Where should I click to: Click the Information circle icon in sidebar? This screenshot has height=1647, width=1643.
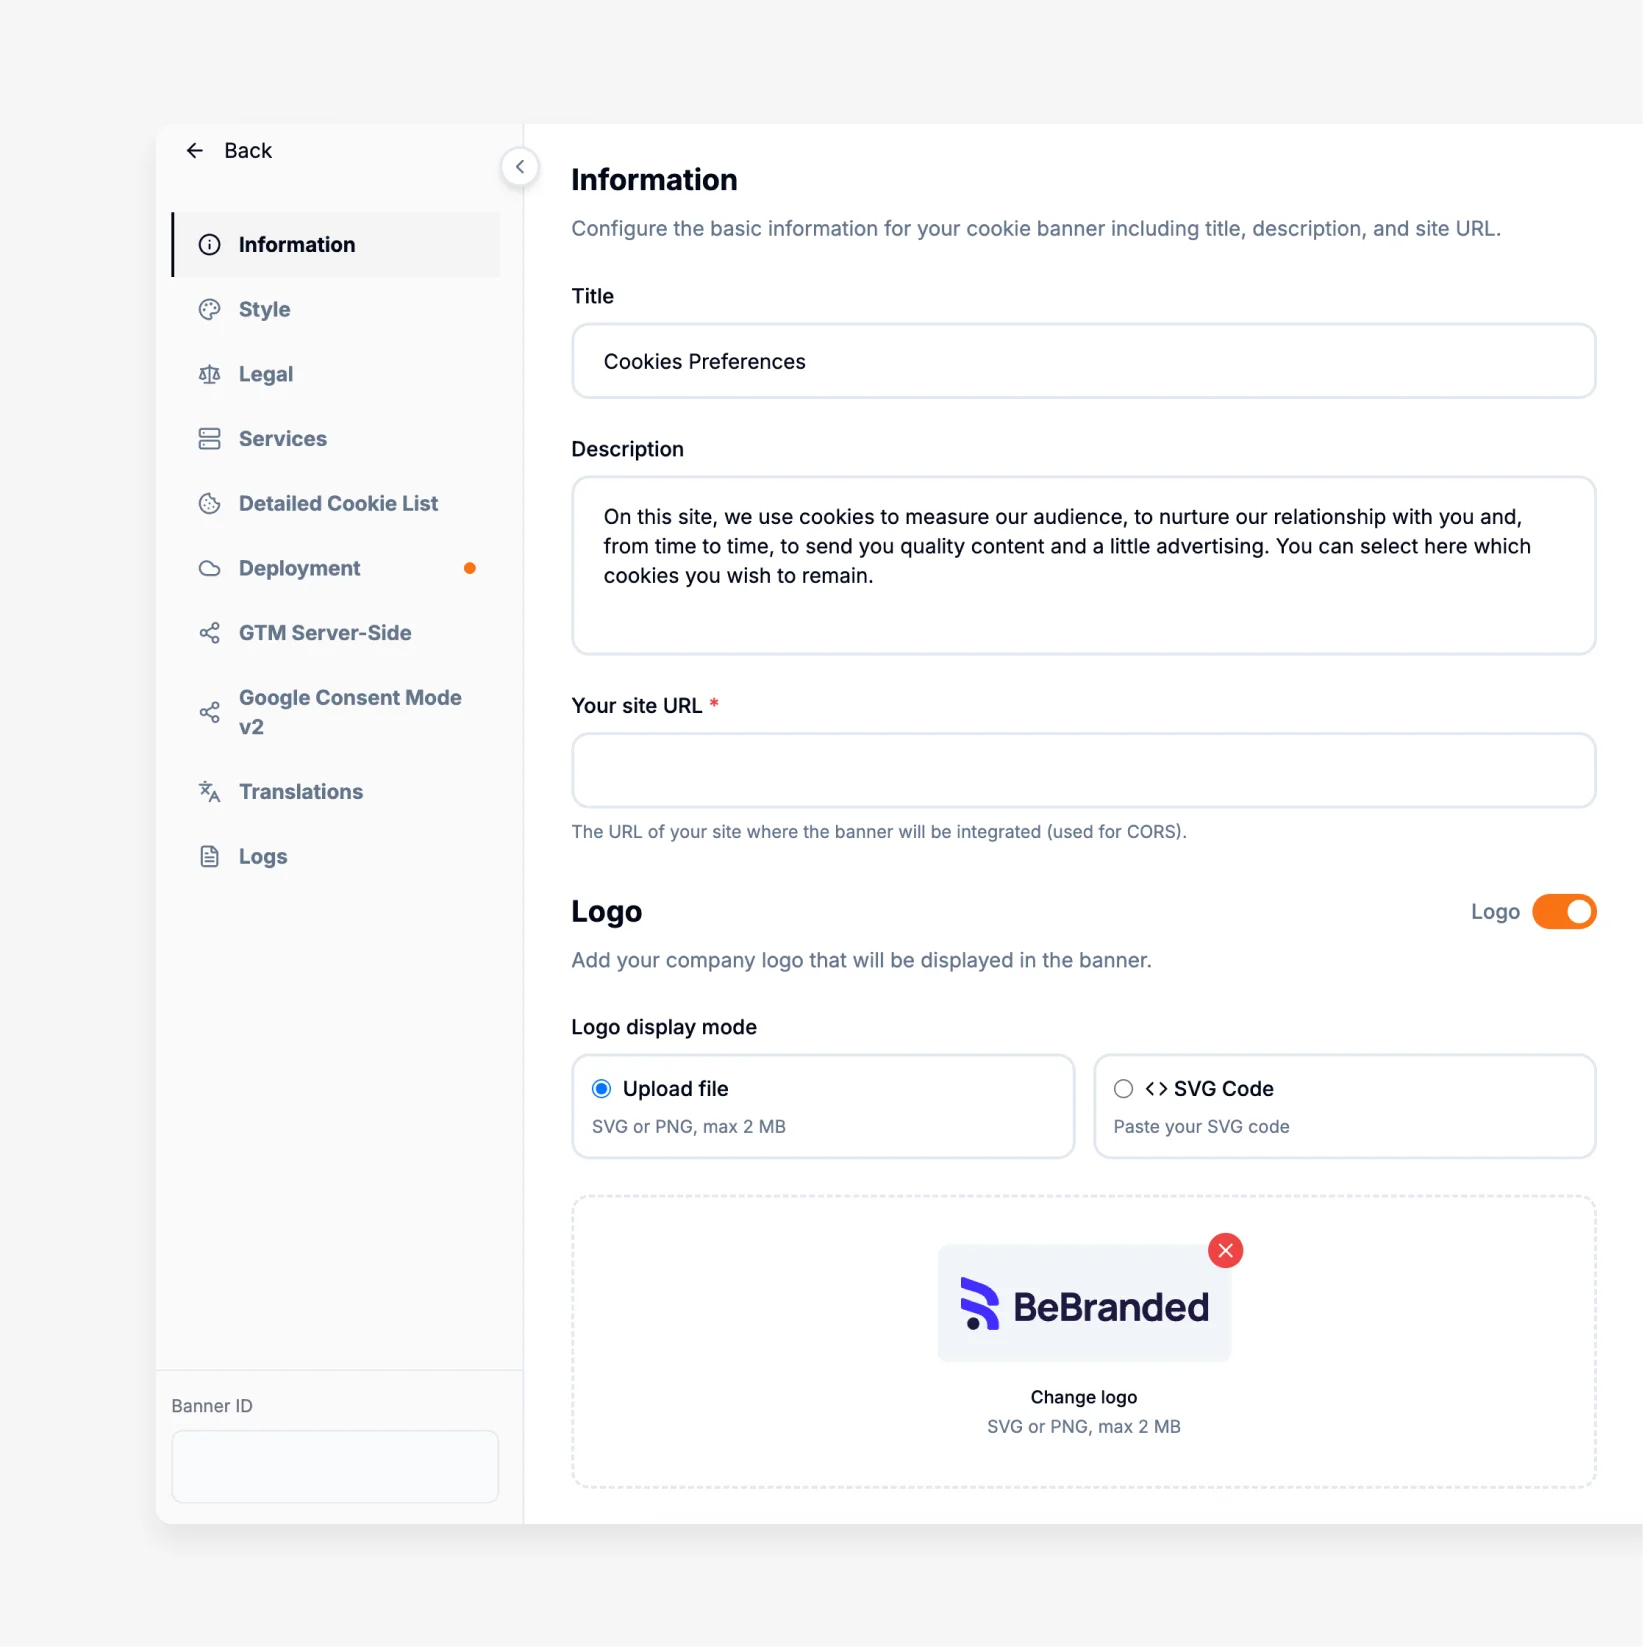pos(209,245)
